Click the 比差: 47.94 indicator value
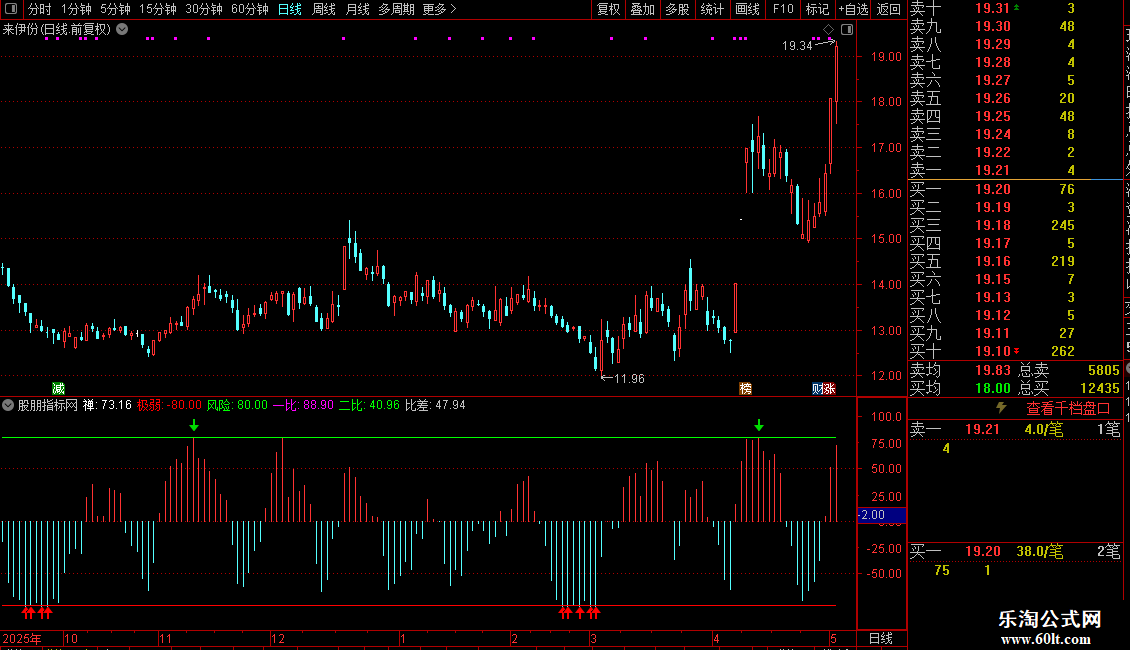Screen dimensions: 1130x650 pyautogui.click(x=435, y=405)
